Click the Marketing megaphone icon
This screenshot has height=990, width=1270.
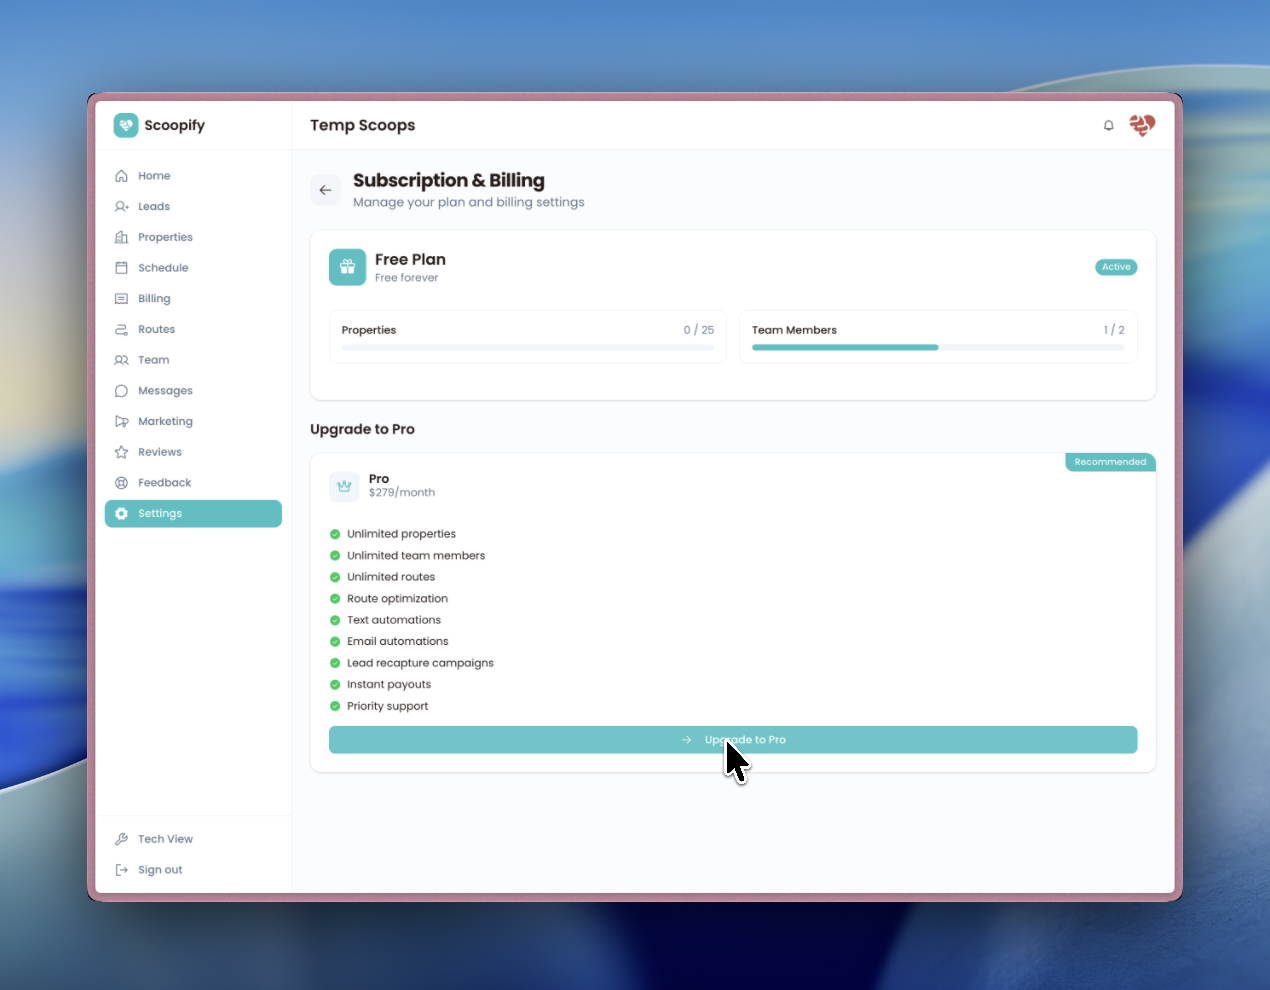(x=121, y=421)
